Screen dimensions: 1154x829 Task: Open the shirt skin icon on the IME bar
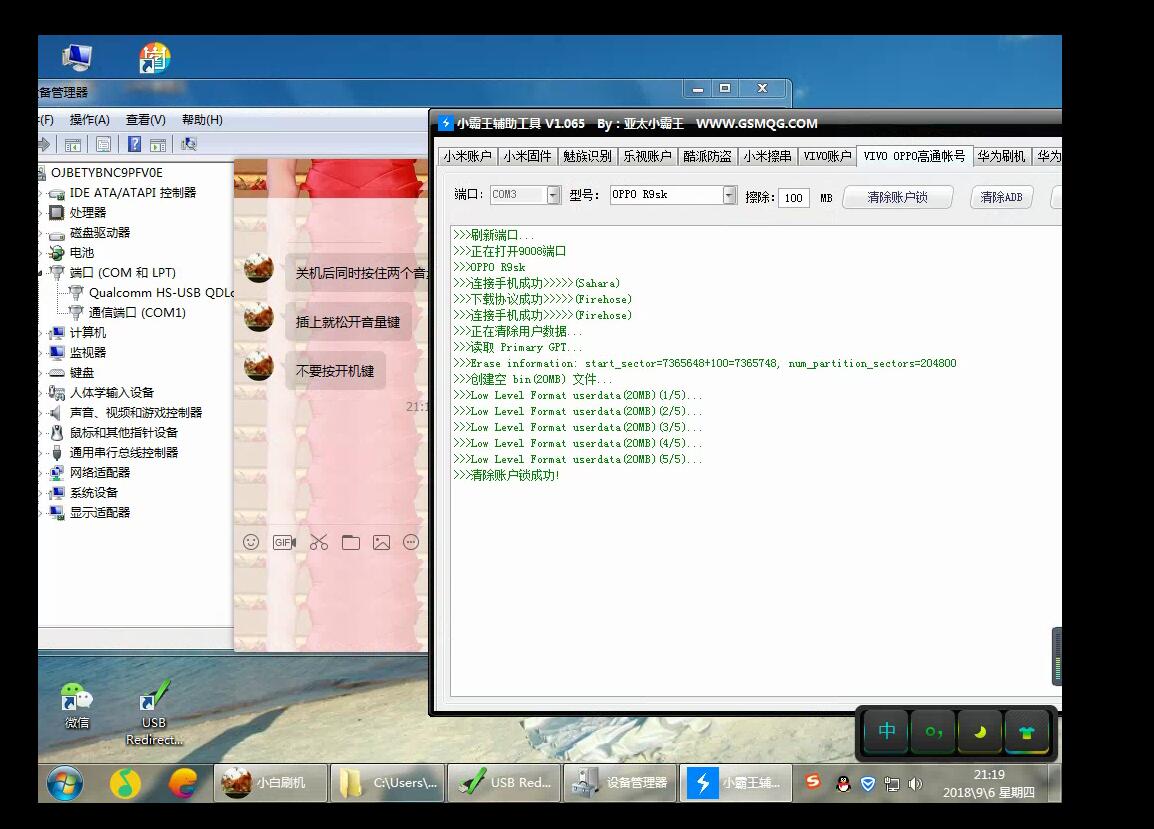tap(1027, 731)
